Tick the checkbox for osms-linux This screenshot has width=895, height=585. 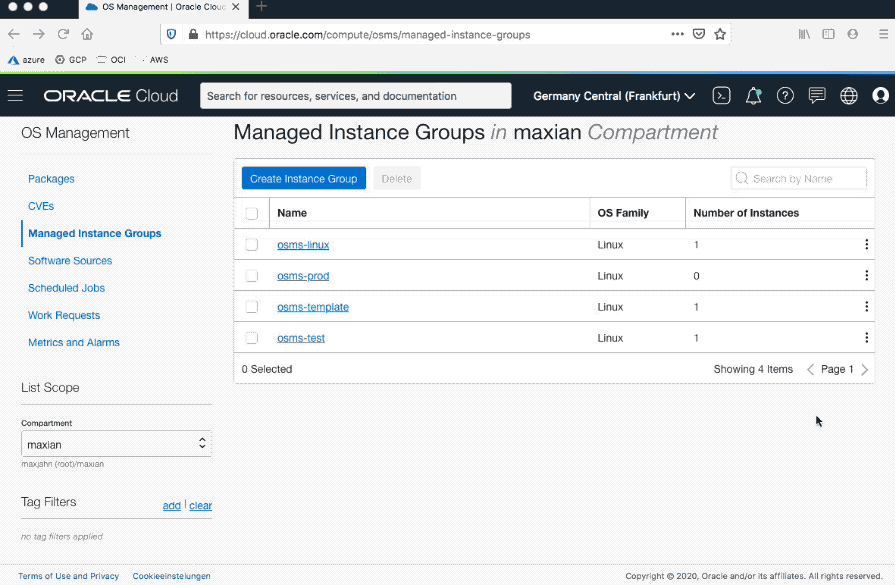pyautogui.click(x=252, y=245)
